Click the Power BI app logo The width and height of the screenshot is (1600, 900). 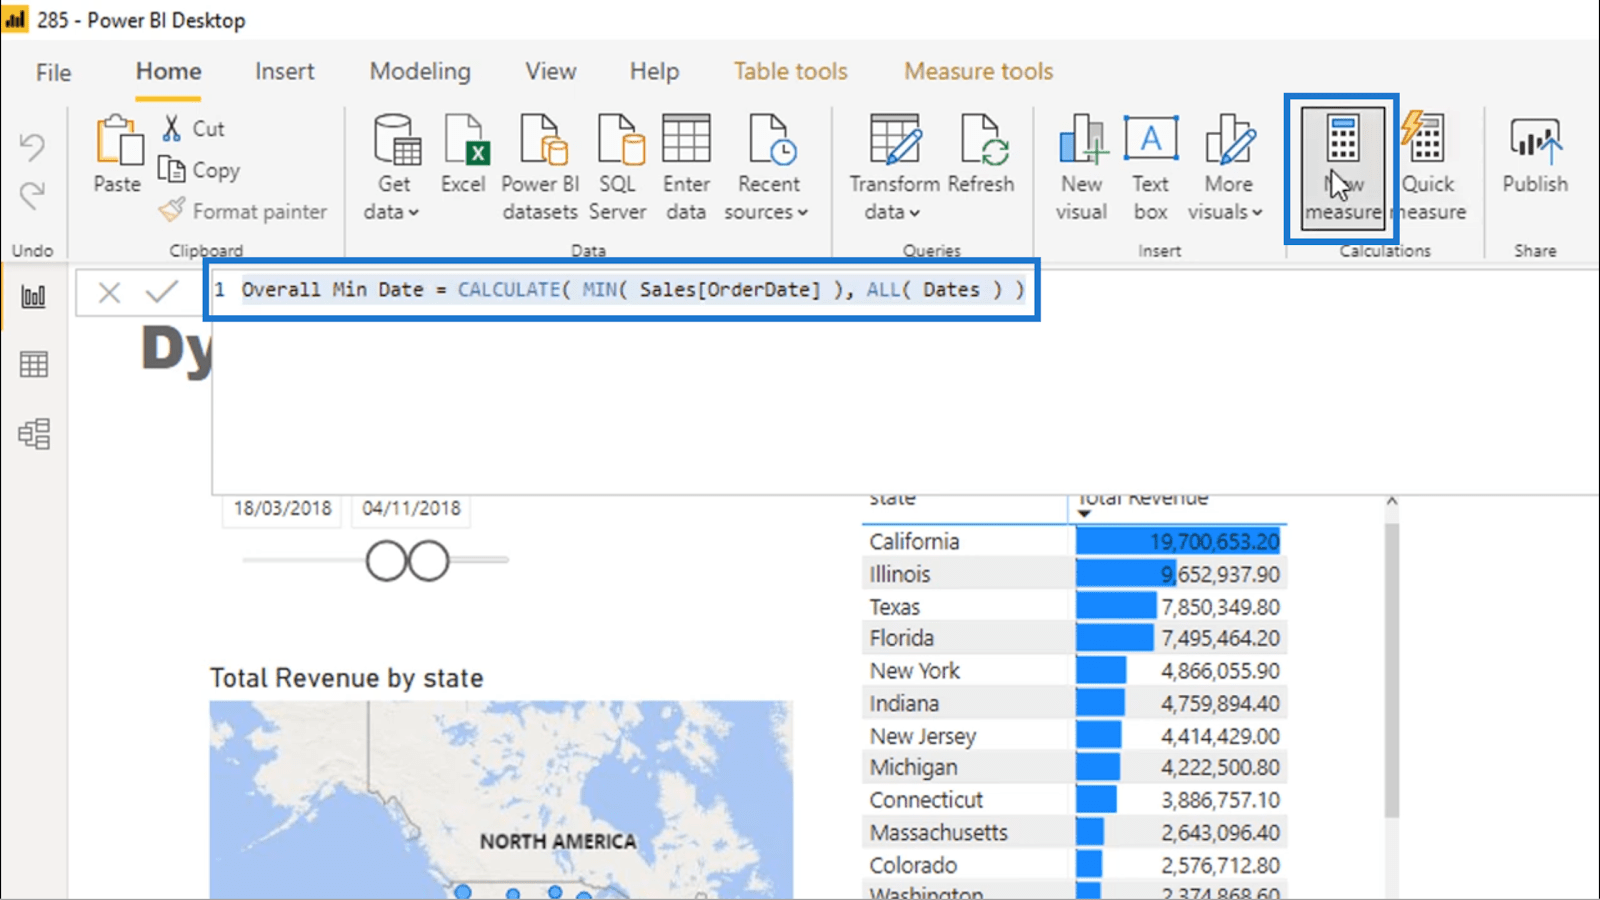click(x=16, y=19)
